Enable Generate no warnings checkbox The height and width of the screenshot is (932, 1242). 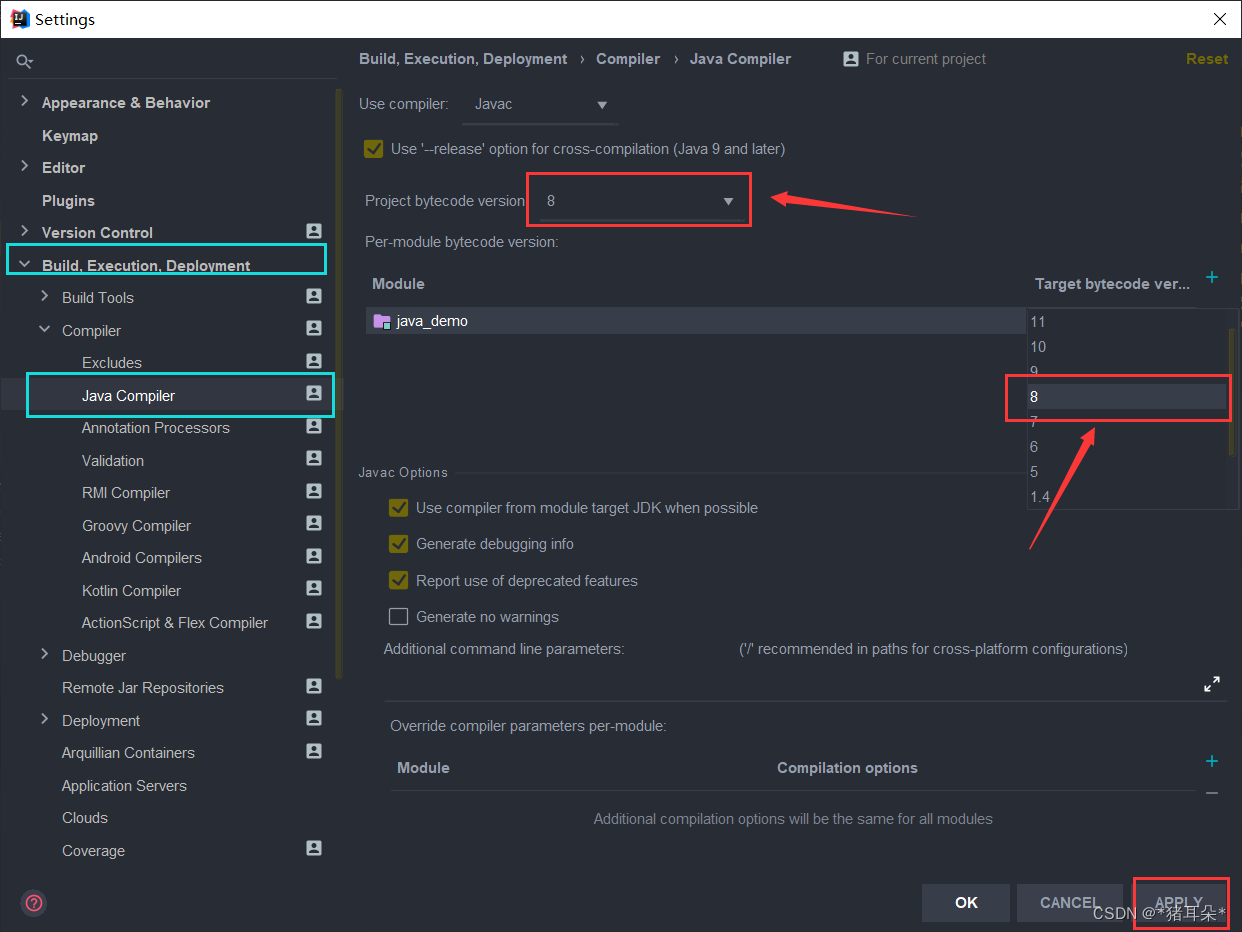398,616
